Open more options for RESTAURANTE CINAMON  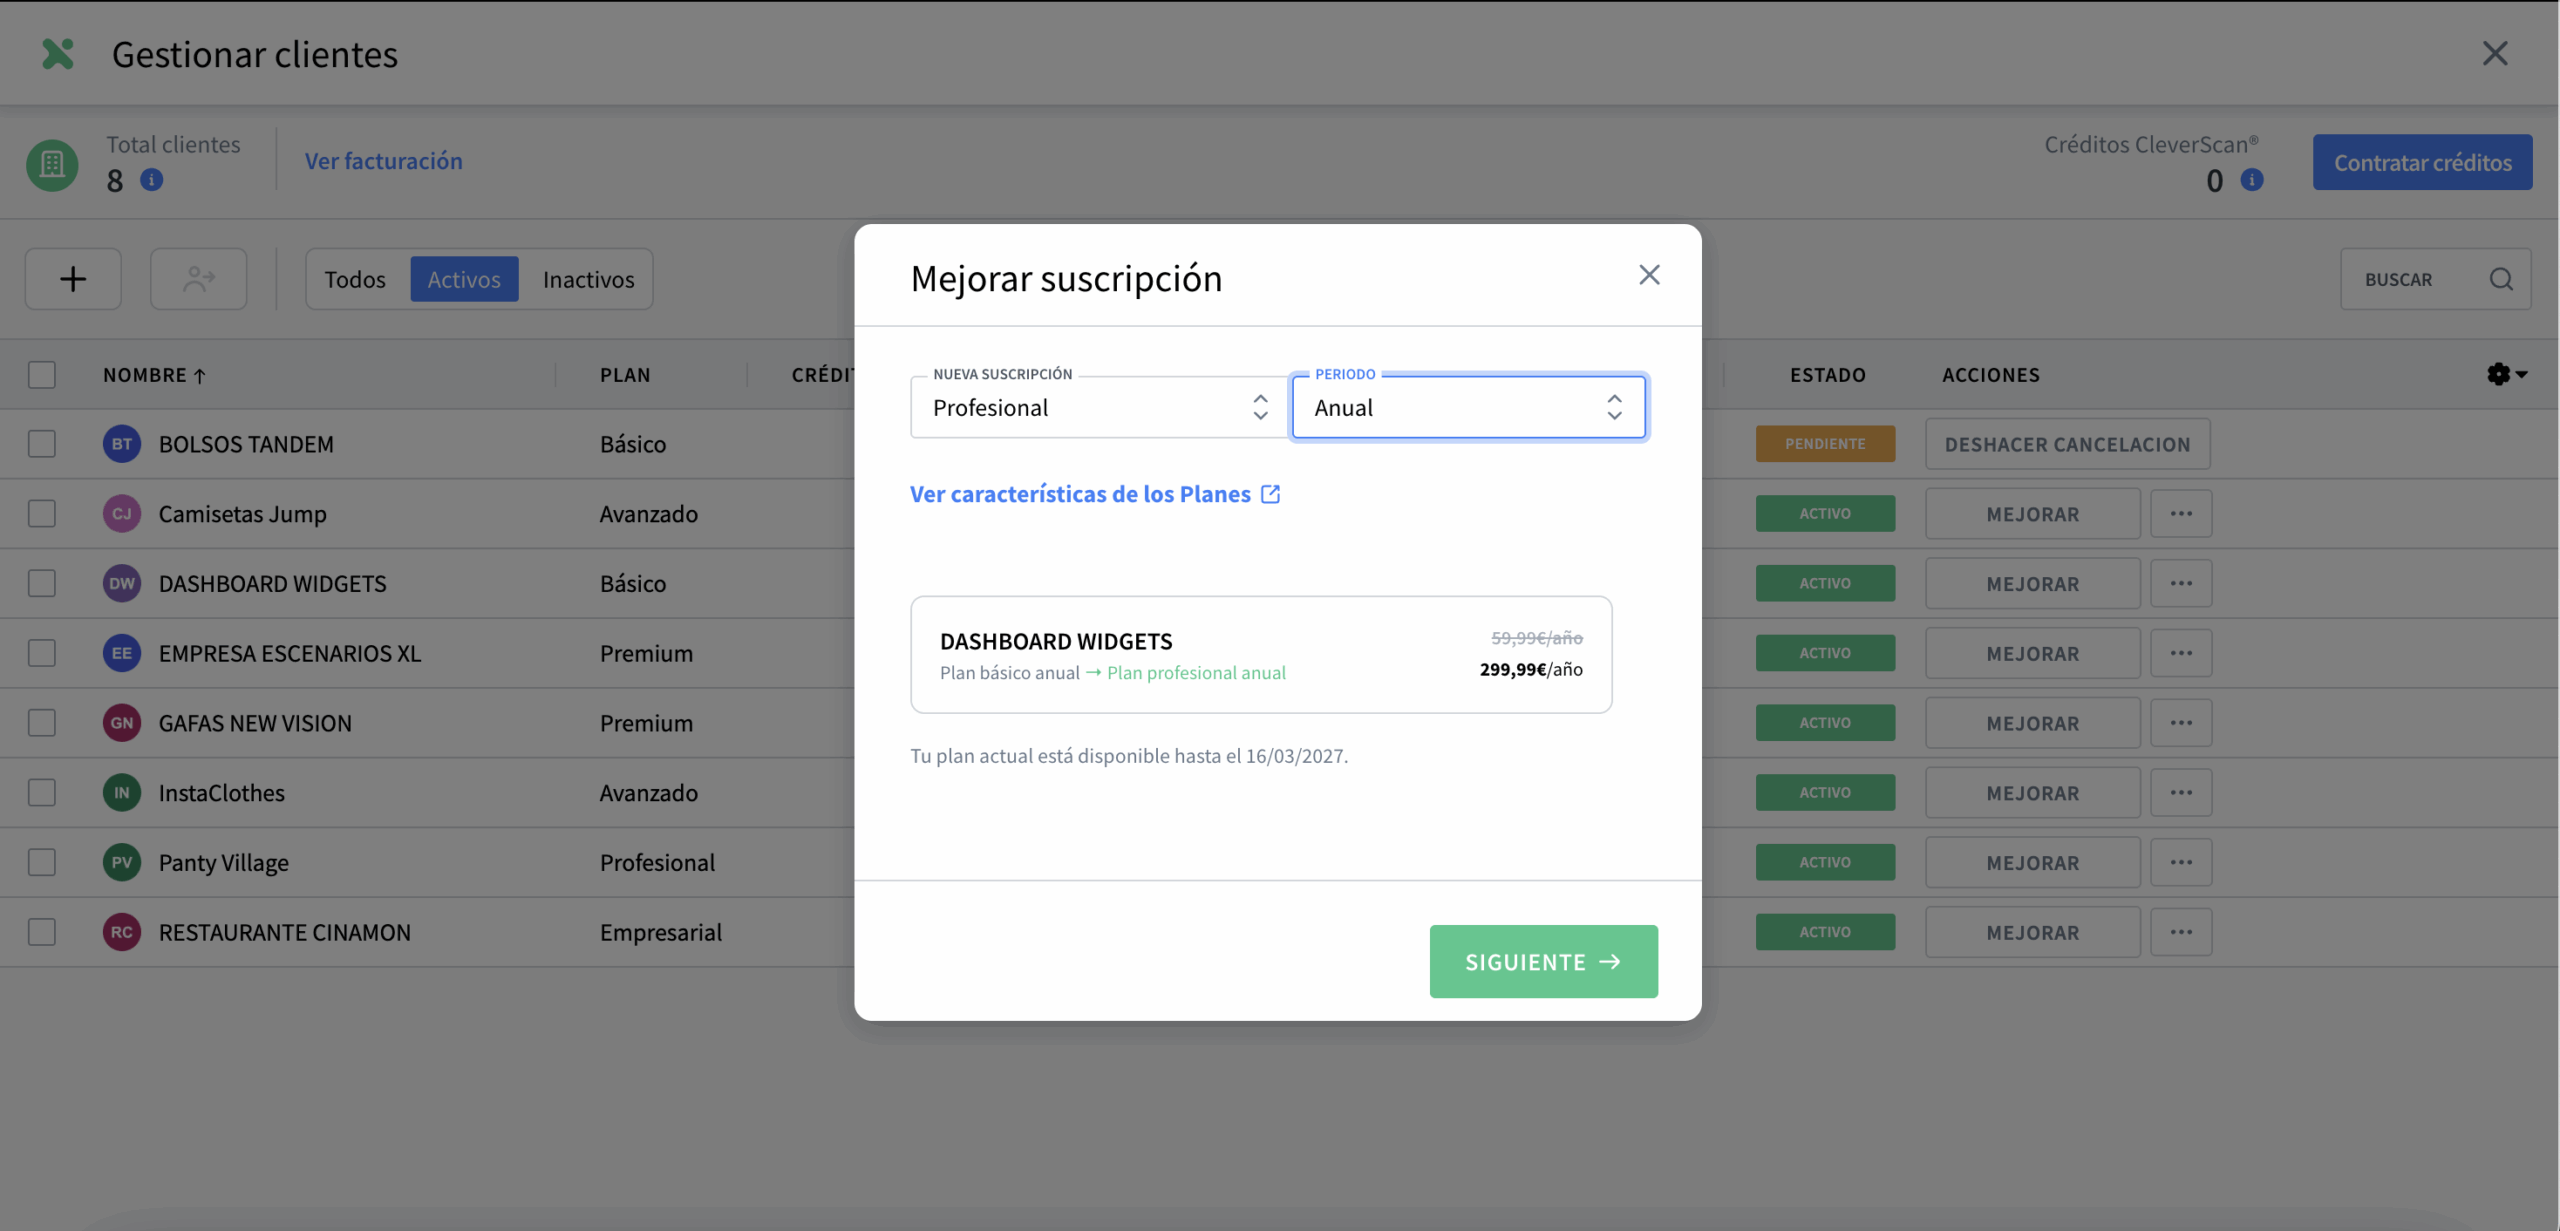2181,932
